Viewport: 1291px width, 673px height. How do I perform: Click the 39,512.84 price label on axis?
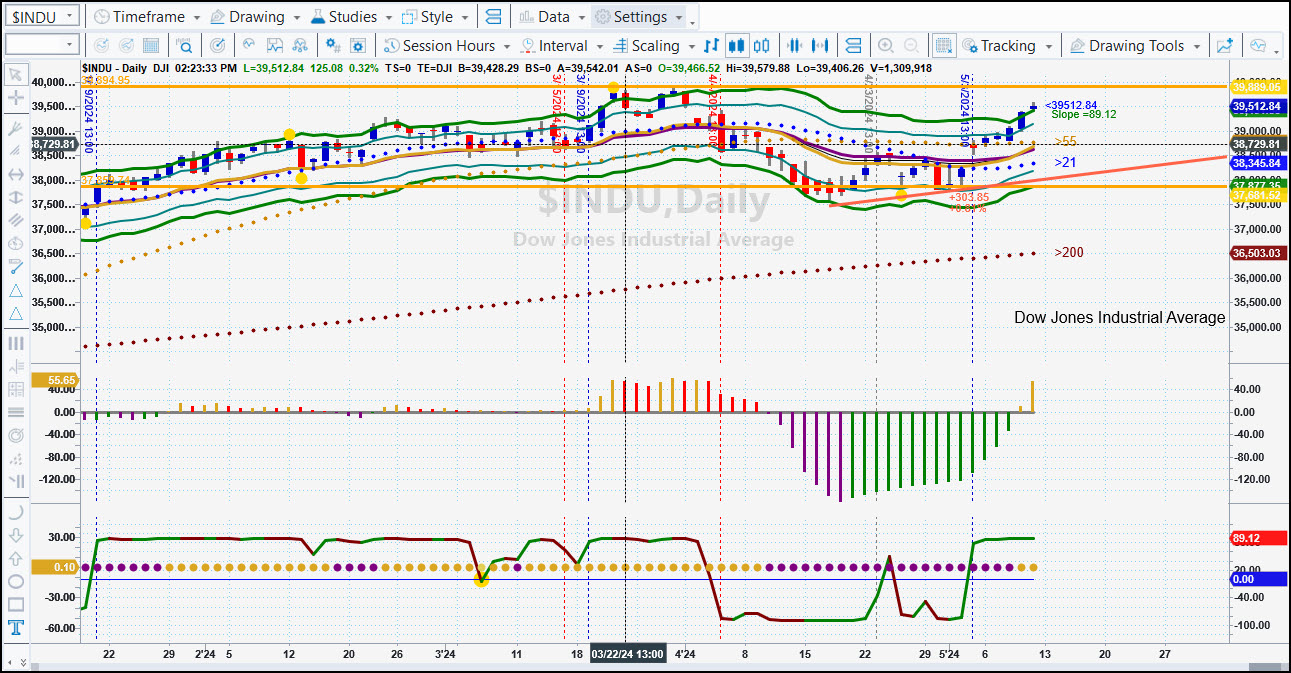pos(1257,106)
